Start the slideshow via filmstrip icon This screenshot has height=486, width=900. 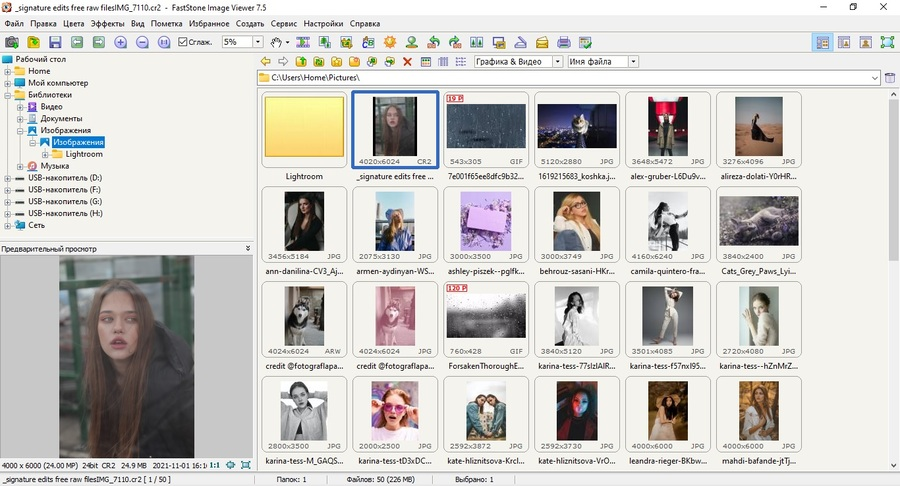(303, 42)
